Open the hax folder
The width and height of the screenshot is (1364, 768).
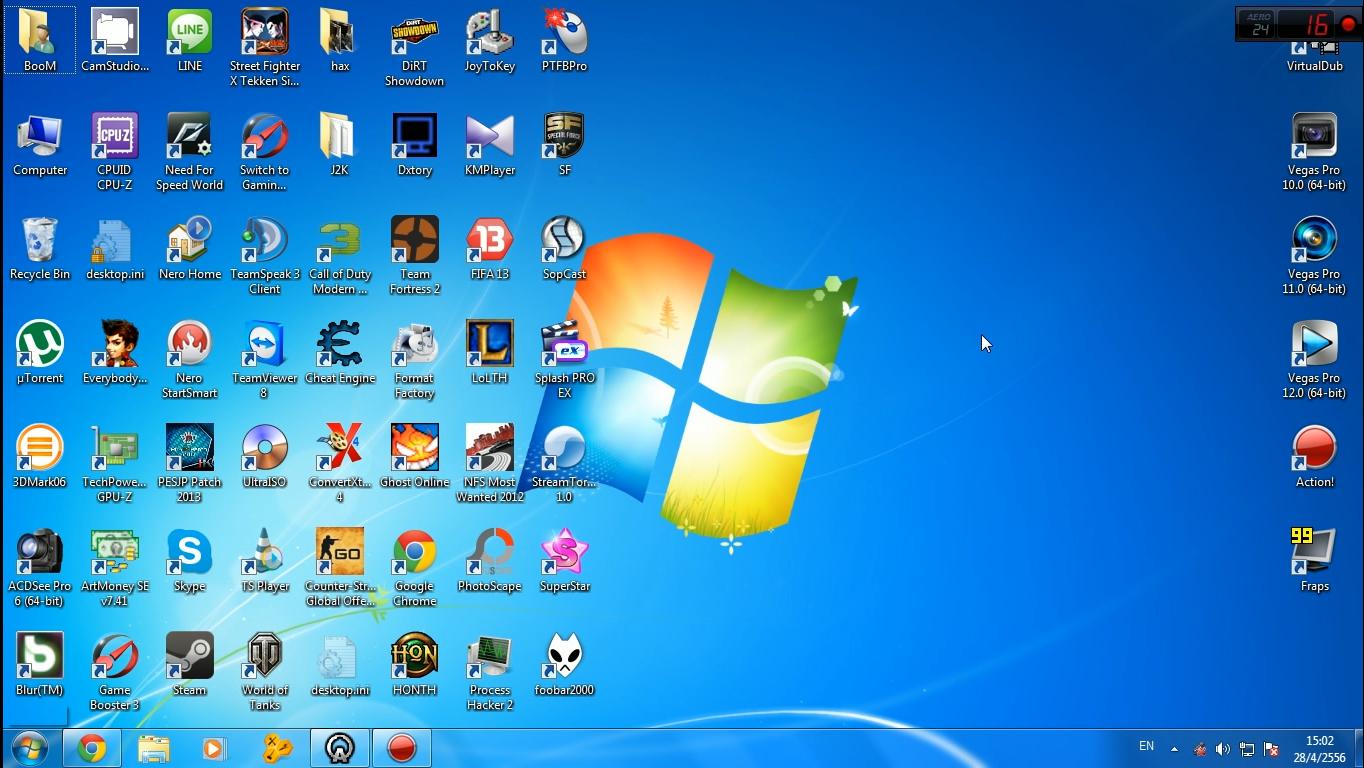(x=340, y=40)
